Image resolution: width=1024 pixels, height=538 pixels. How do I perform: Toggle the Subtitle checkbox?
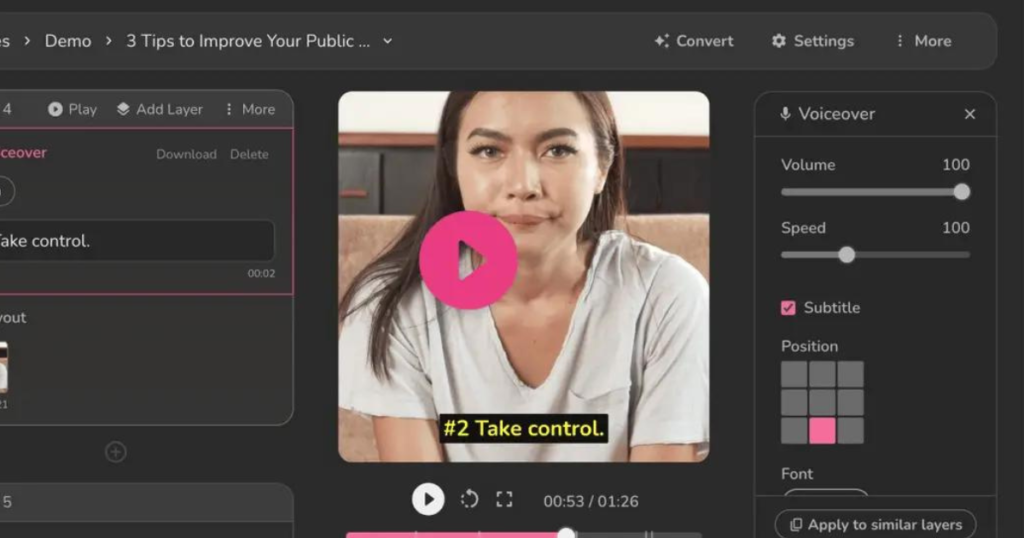[788, 308]
